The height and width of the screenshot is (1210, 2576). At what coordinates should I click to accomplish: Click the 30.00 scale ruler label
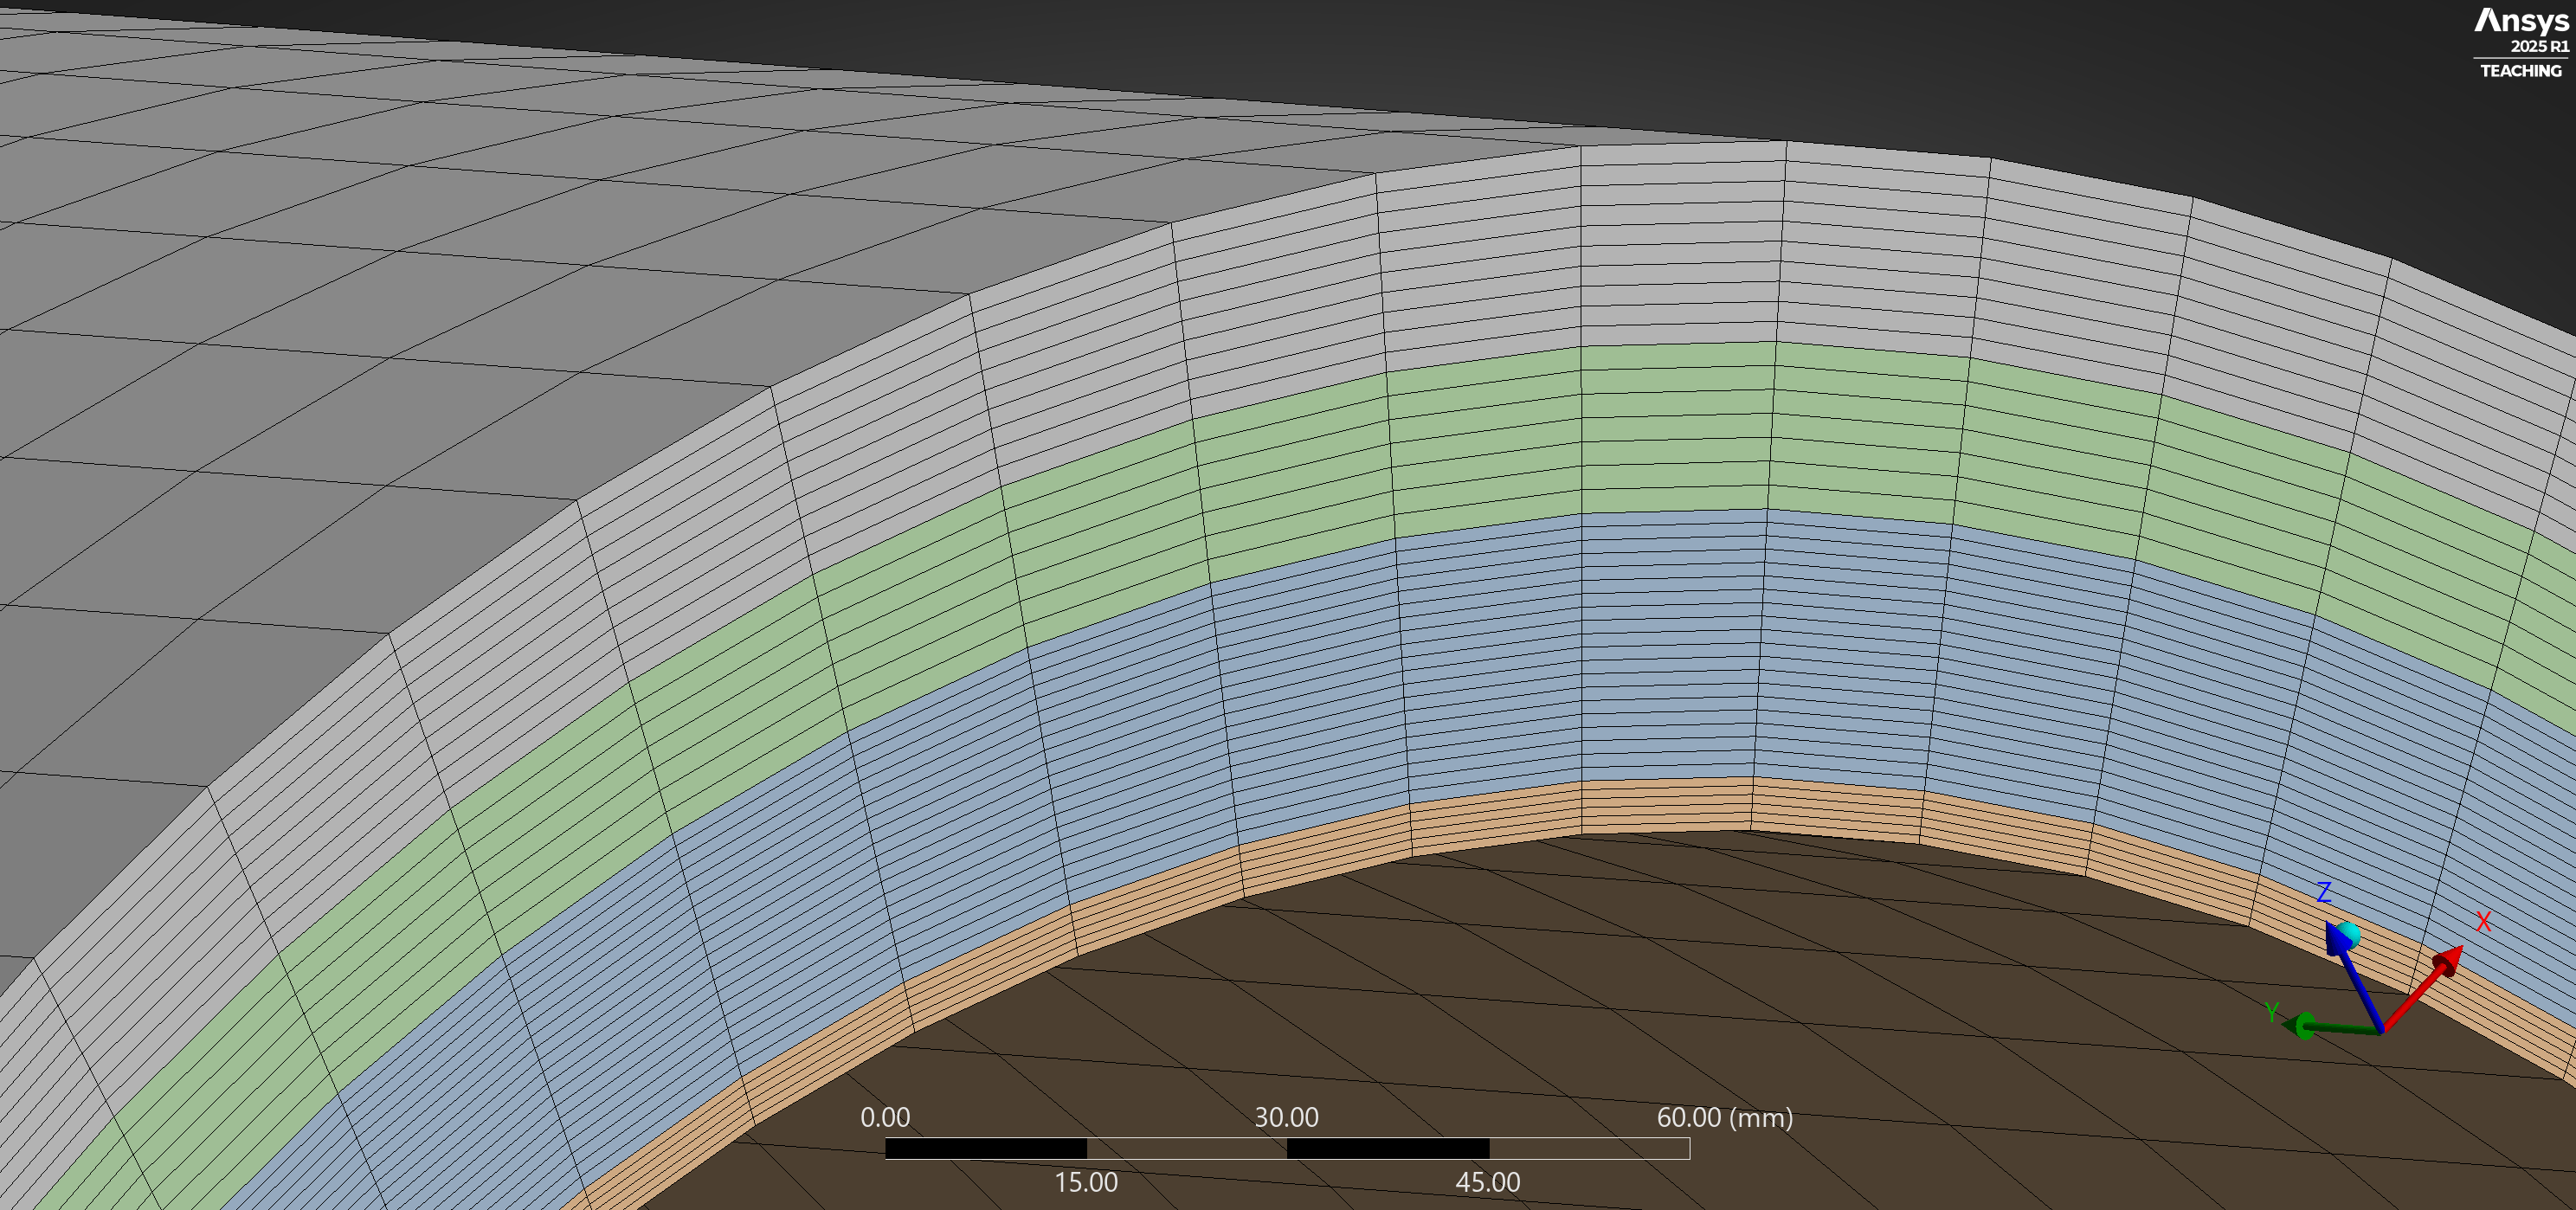(1286, 1117)
